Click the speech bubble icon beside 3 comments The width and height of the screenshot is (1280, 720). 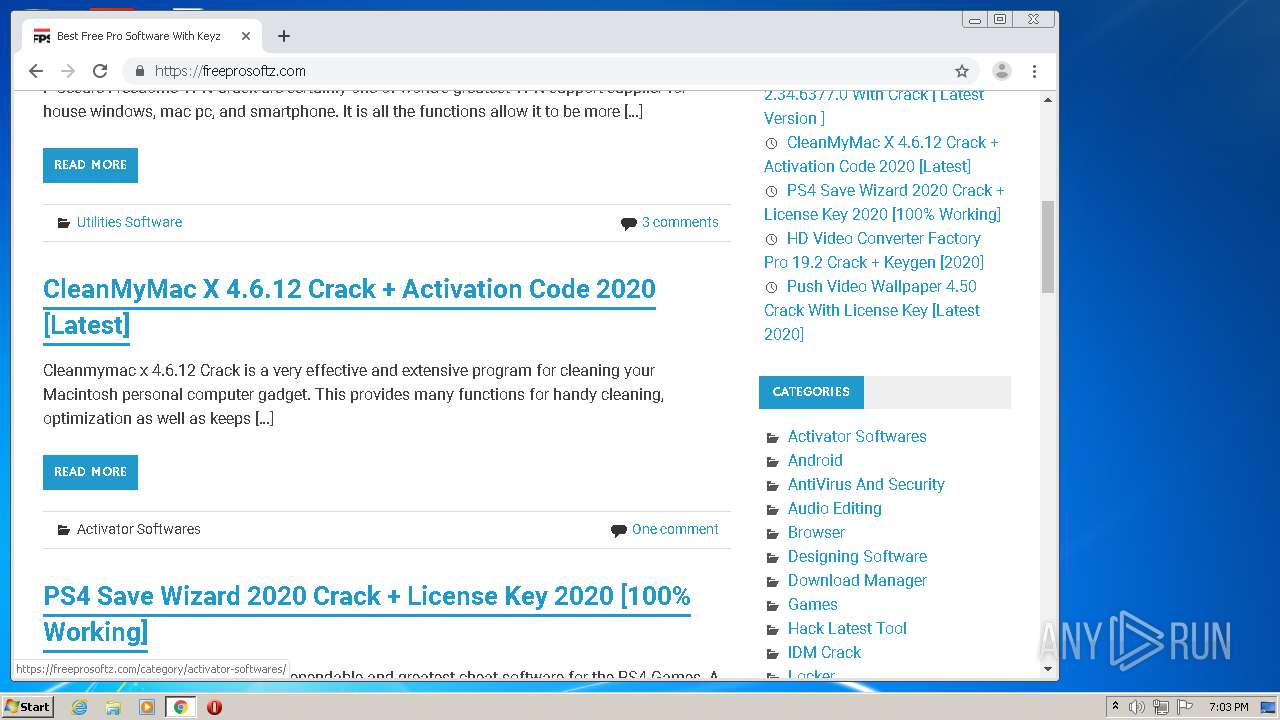point(628,223)
